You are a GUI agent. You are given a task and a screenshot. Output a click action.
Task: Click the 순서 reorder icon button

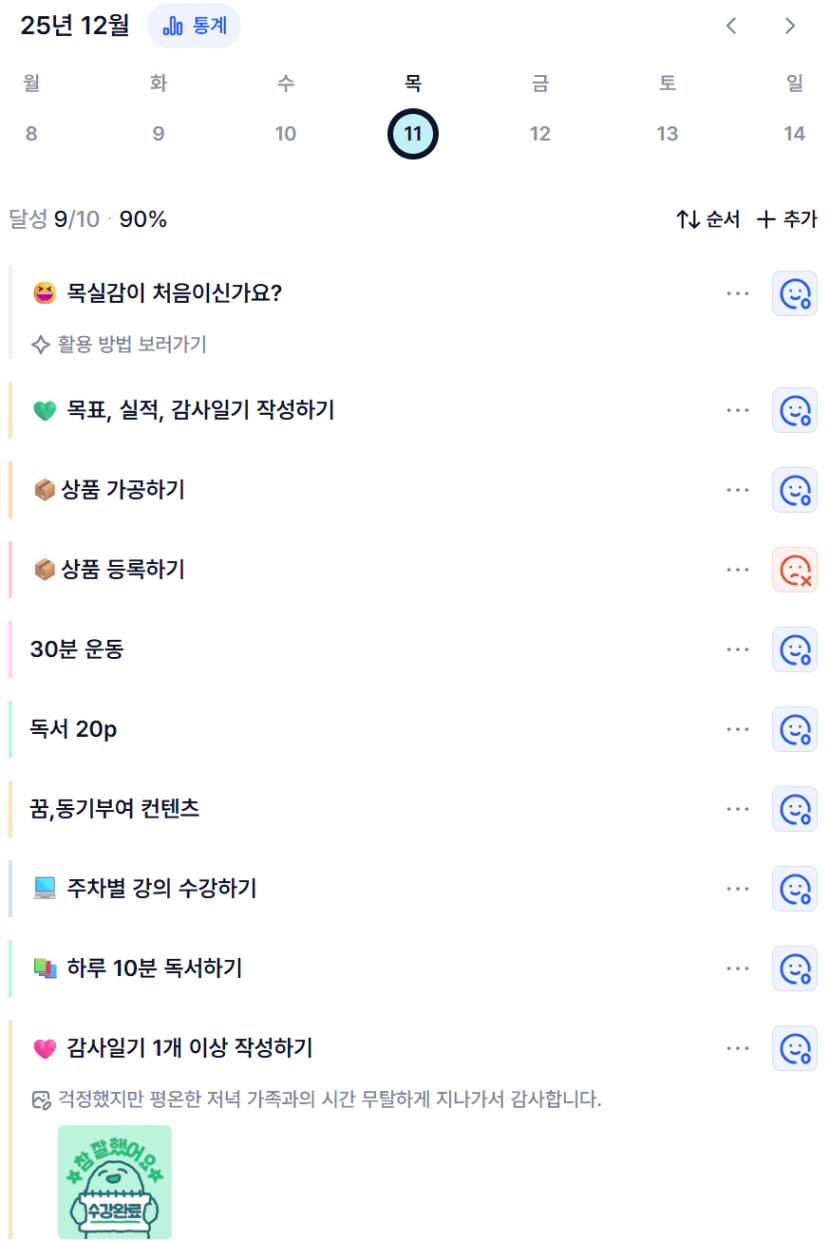coord(708,220)
